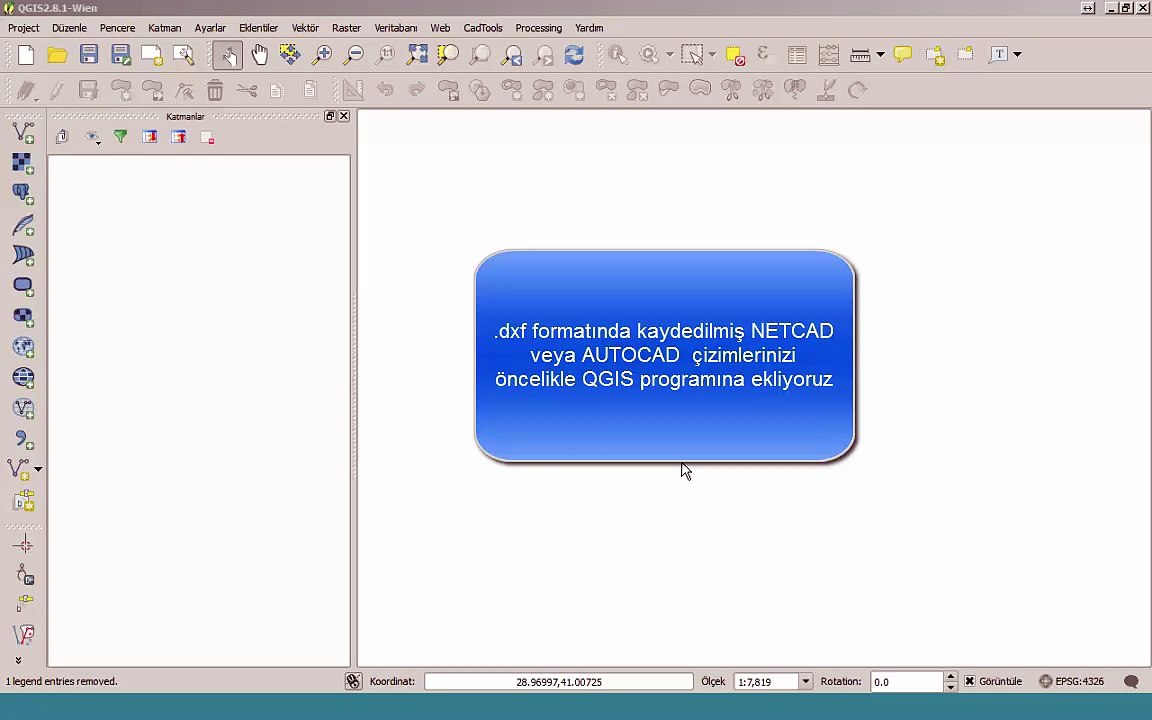Click the Add Raster Layer icon
This screenshot has height=720, width=1152.
(23, 163)
